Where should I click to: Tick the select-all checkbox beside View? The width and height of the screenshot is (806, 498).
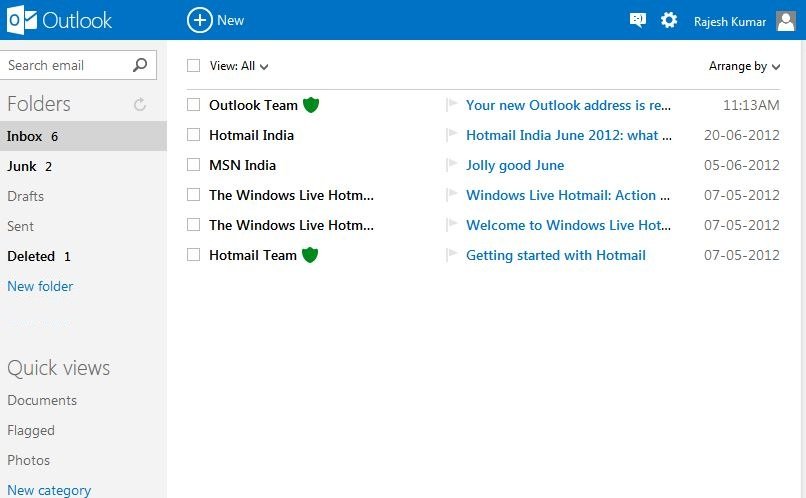[x=193, y=65]
